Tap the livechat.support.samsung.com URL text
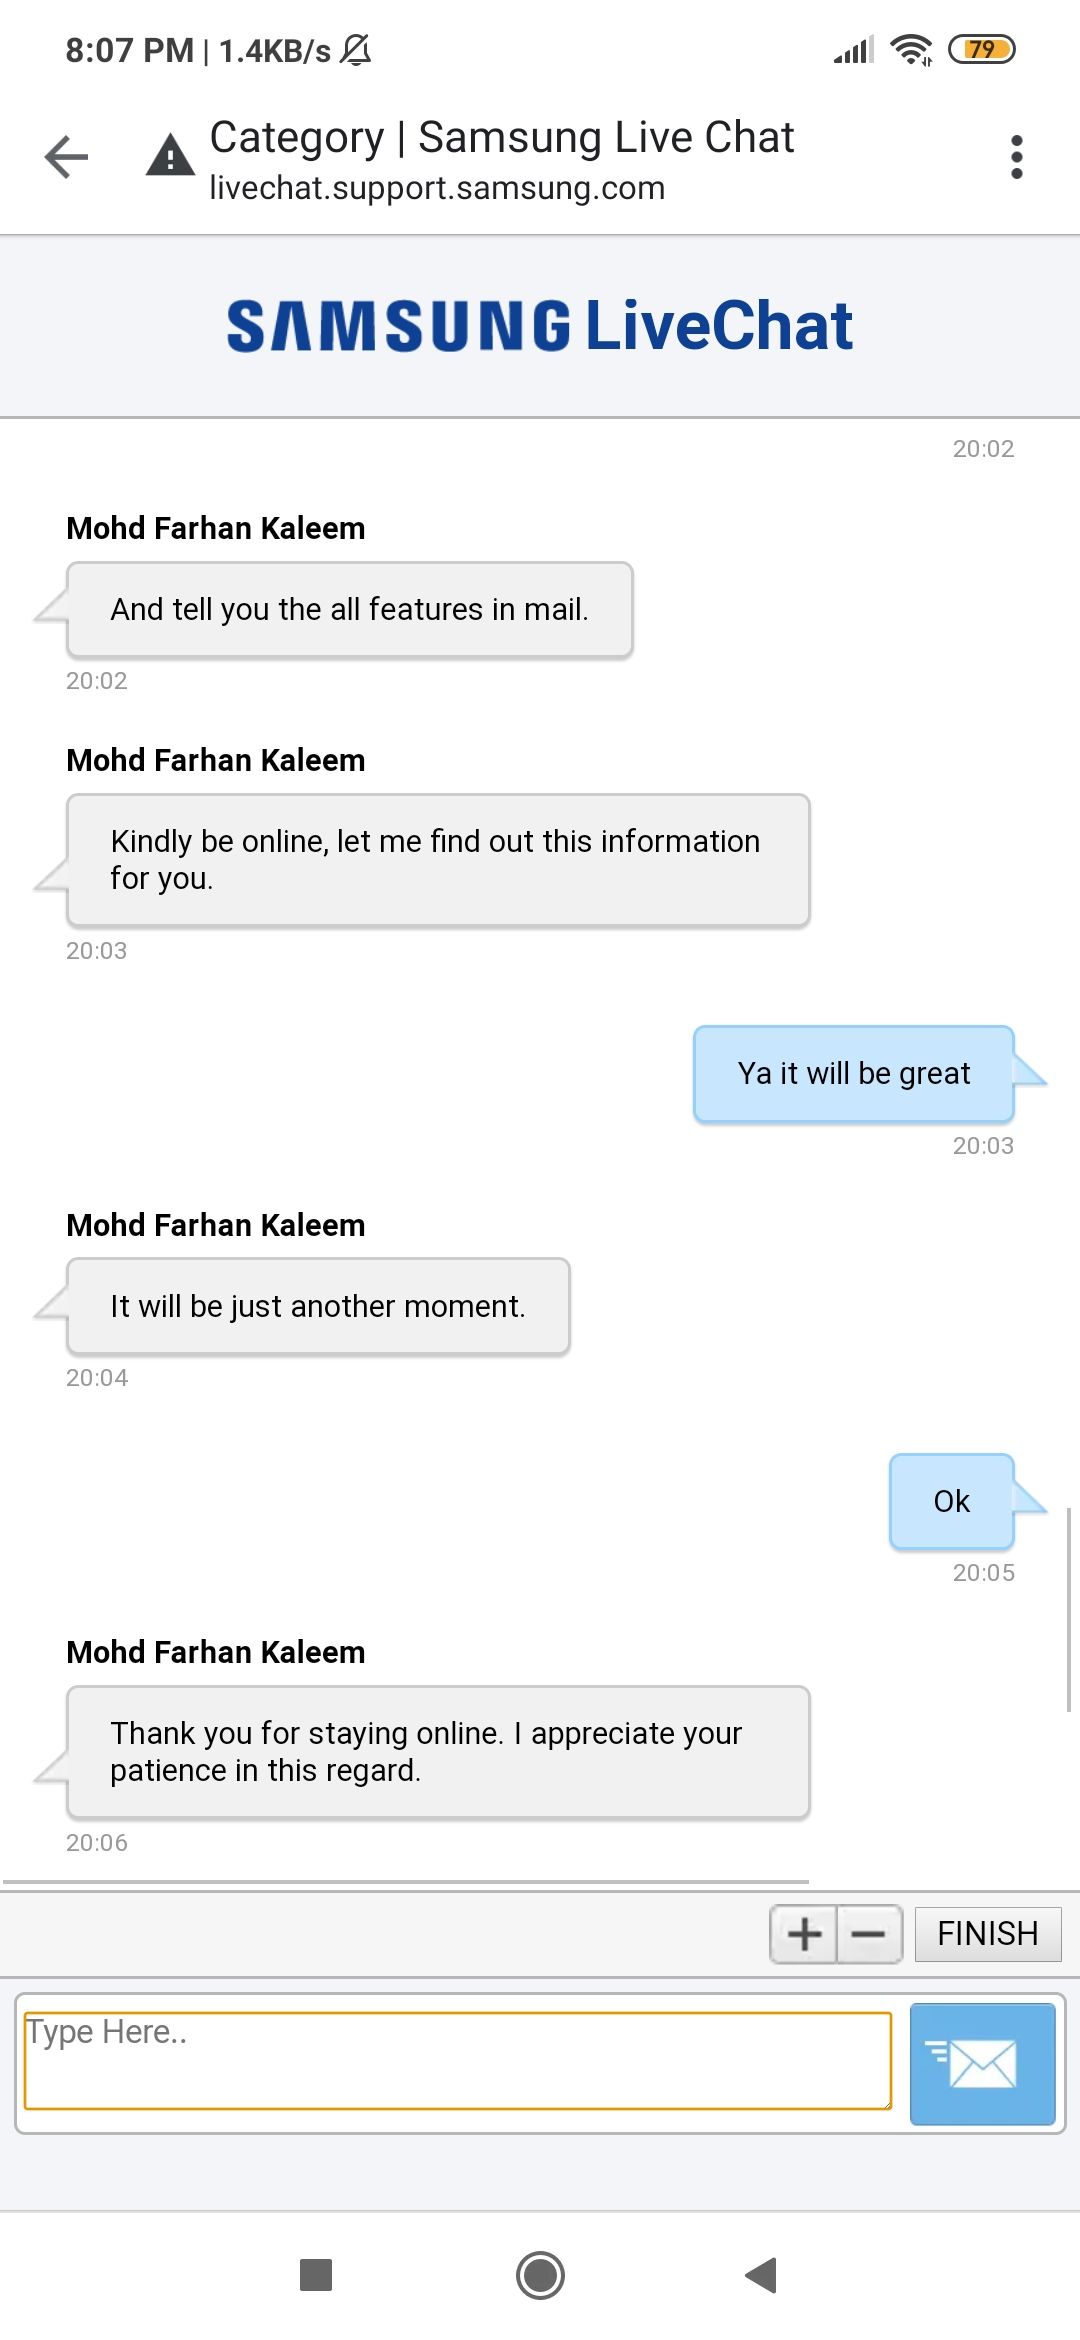Screen dimensions: 1080x2340 (x=437, y=188)
